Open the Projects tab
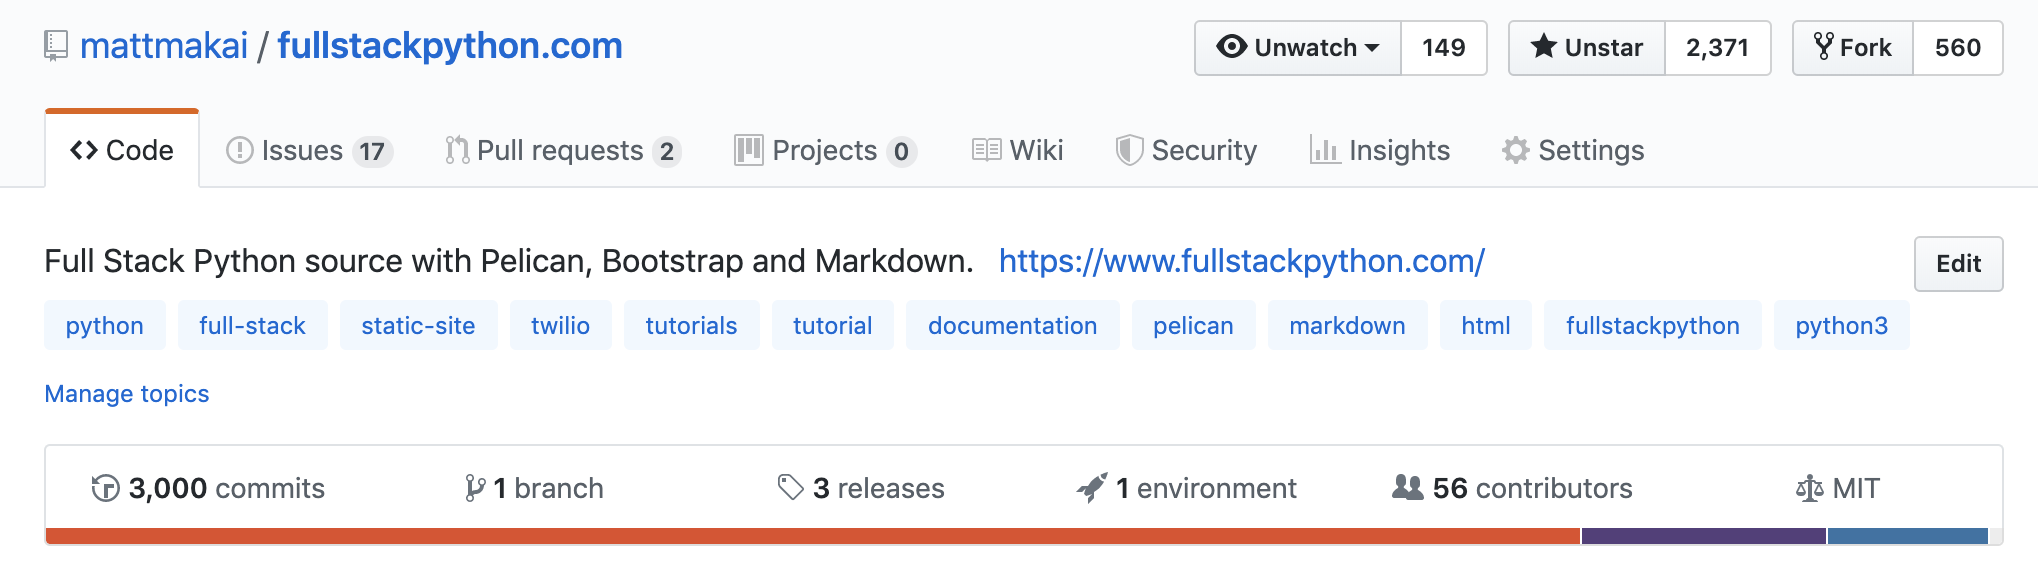Image resolution: width=2038 pixels, height=561 pixels. coord(825,150)
